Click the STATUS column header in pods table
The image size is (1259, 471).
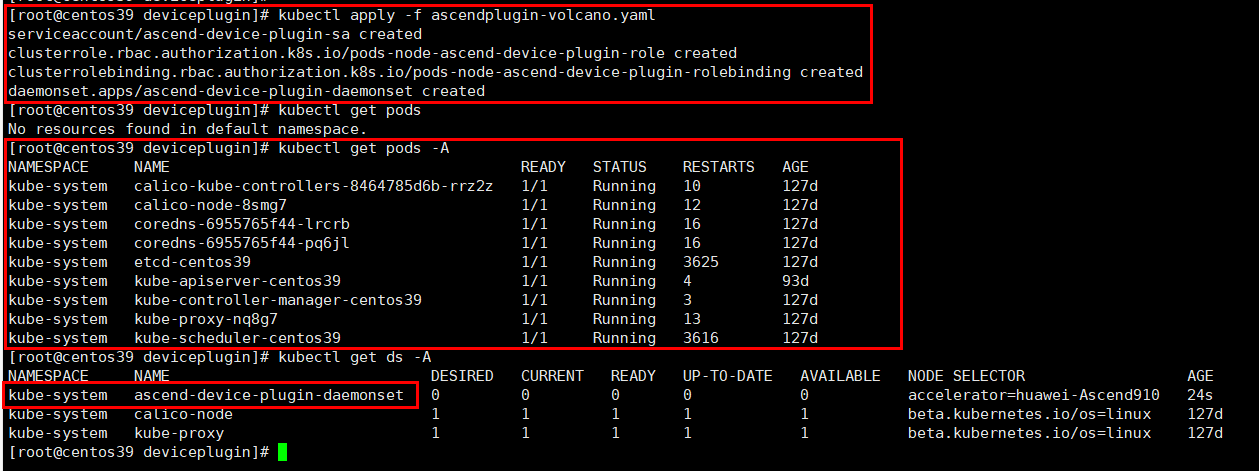(x=620, y=167)
